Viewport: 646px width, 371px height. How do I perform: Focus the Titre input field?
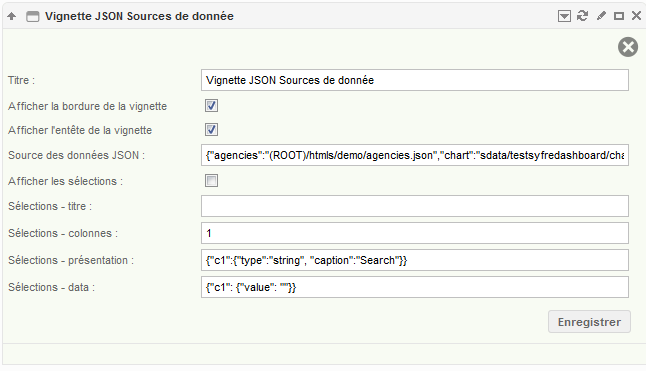415,80
